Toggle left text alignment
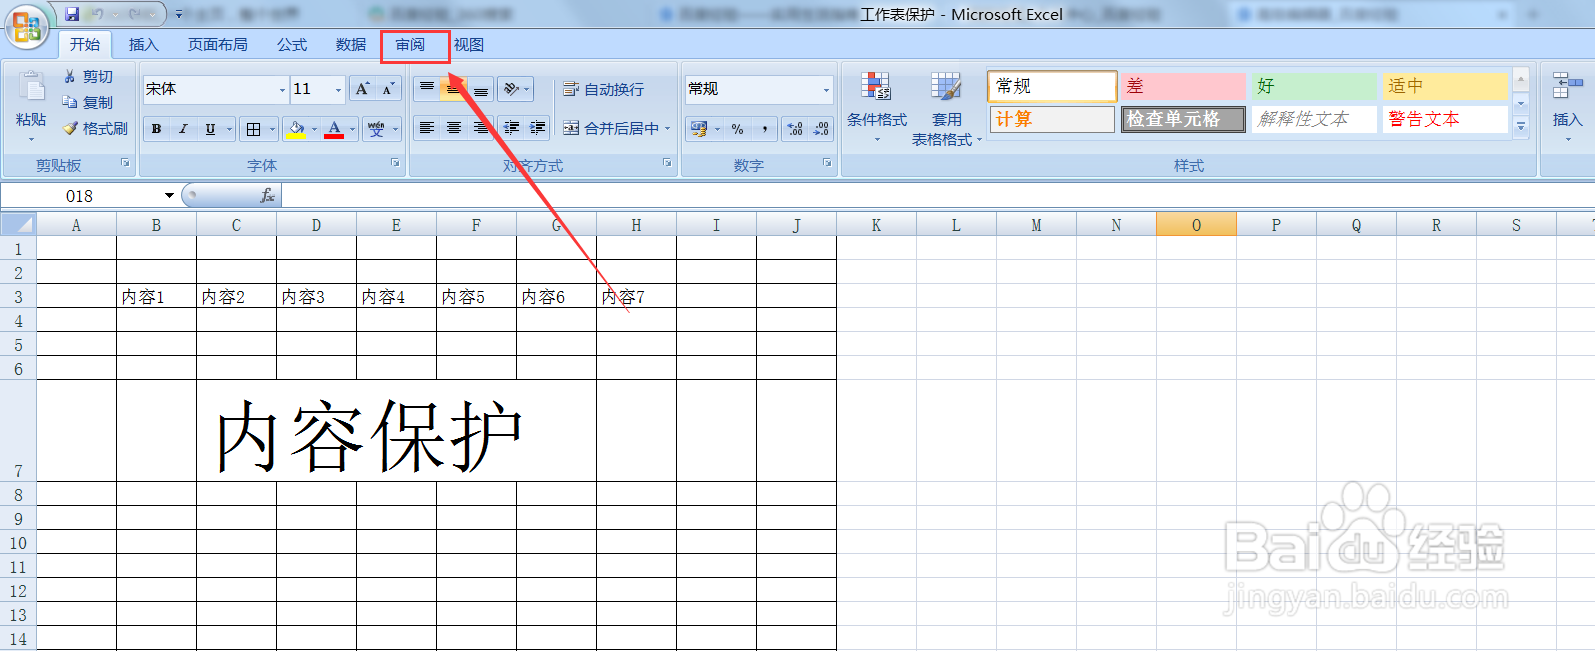The image size is (1595, 651). click(x=427, y=128)
